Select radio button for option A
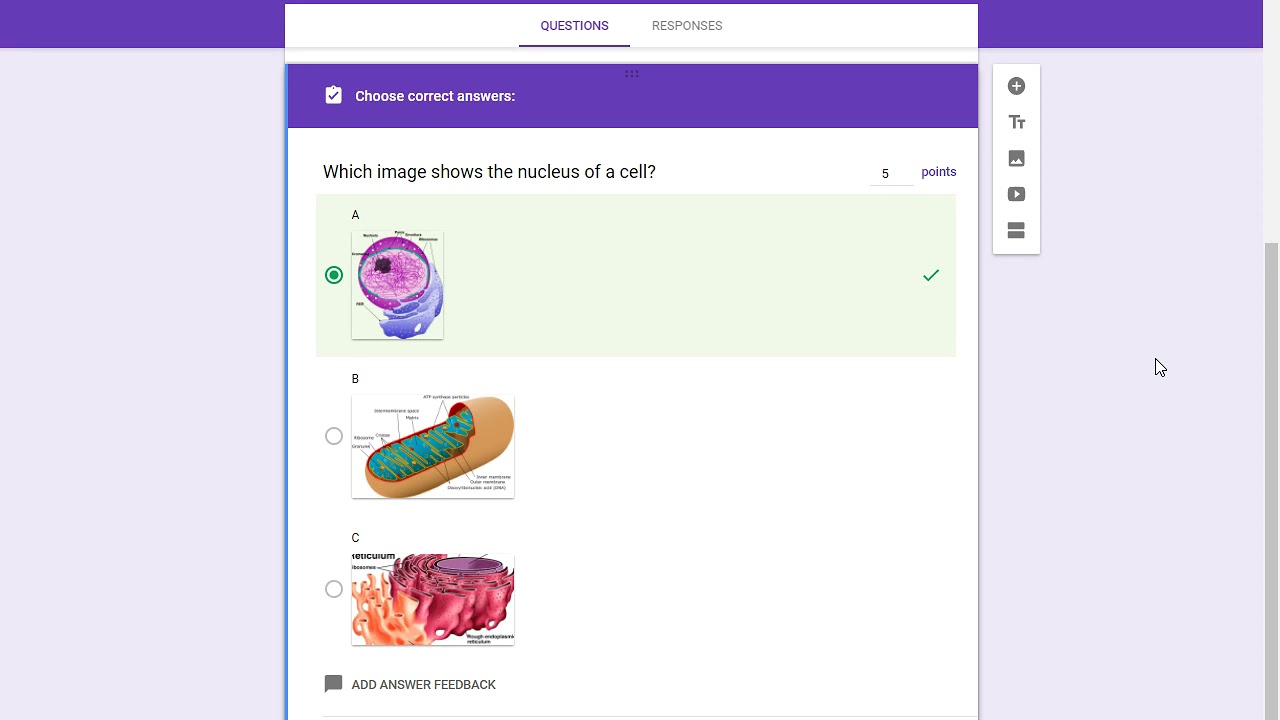This screenshot has width=1280, height=720. tap(334, 275)
